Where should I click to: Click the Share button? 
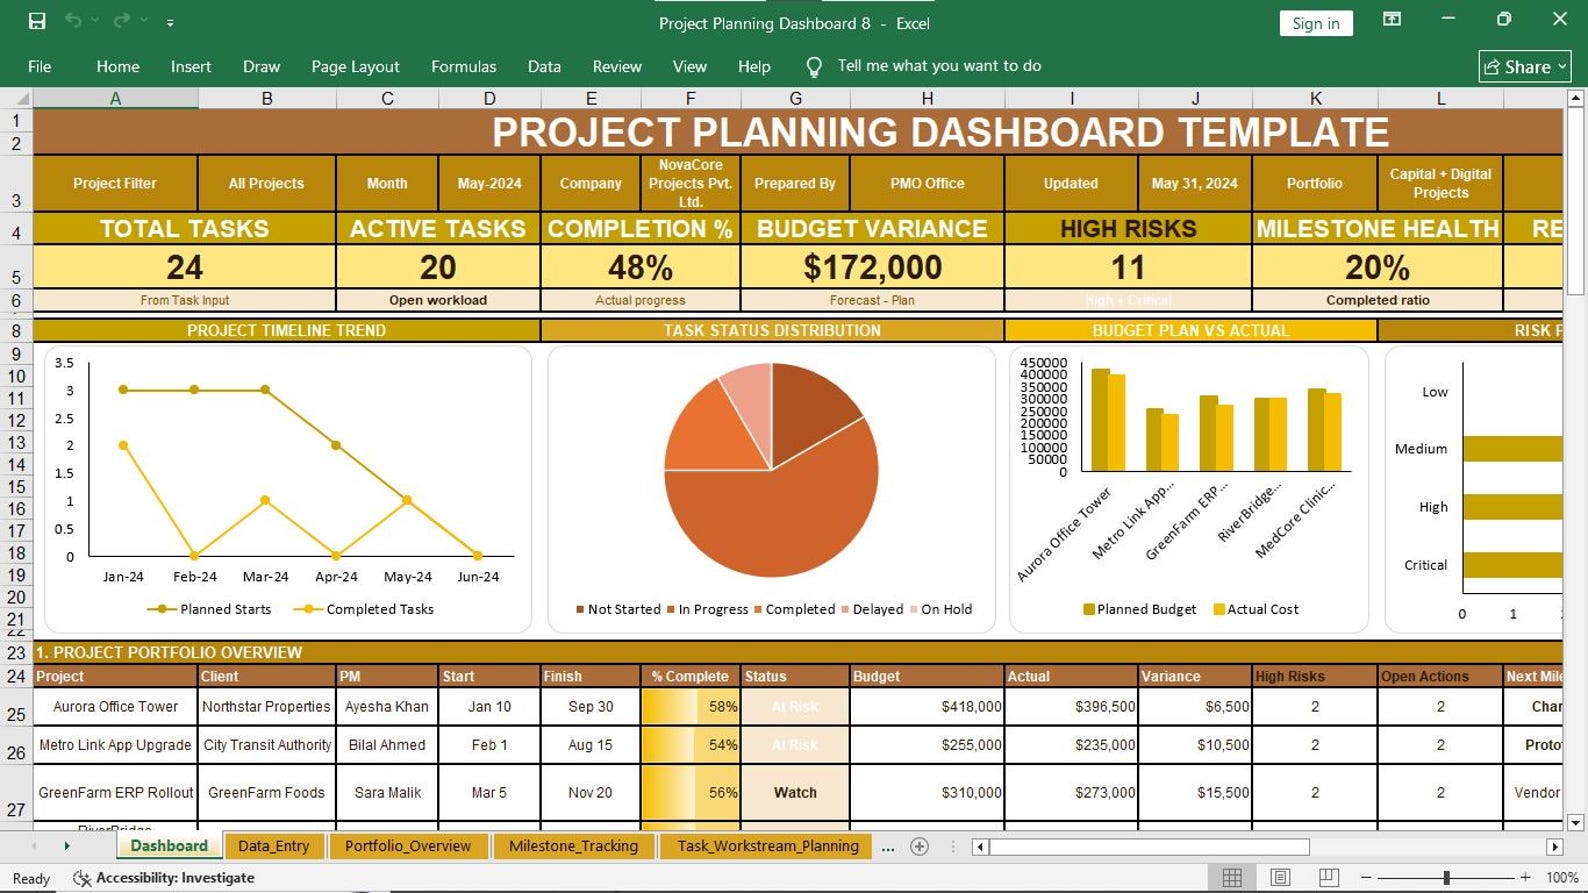tap(1524, 67)
